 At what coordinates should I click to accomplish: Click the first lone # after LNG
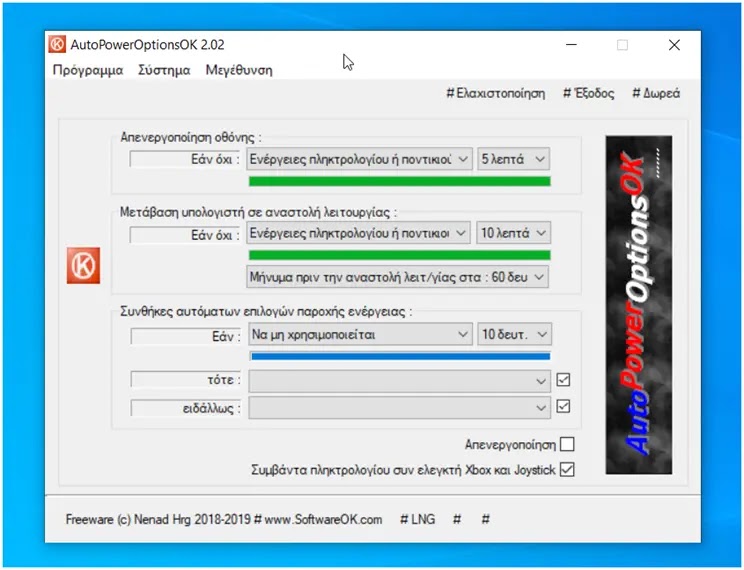456,519
